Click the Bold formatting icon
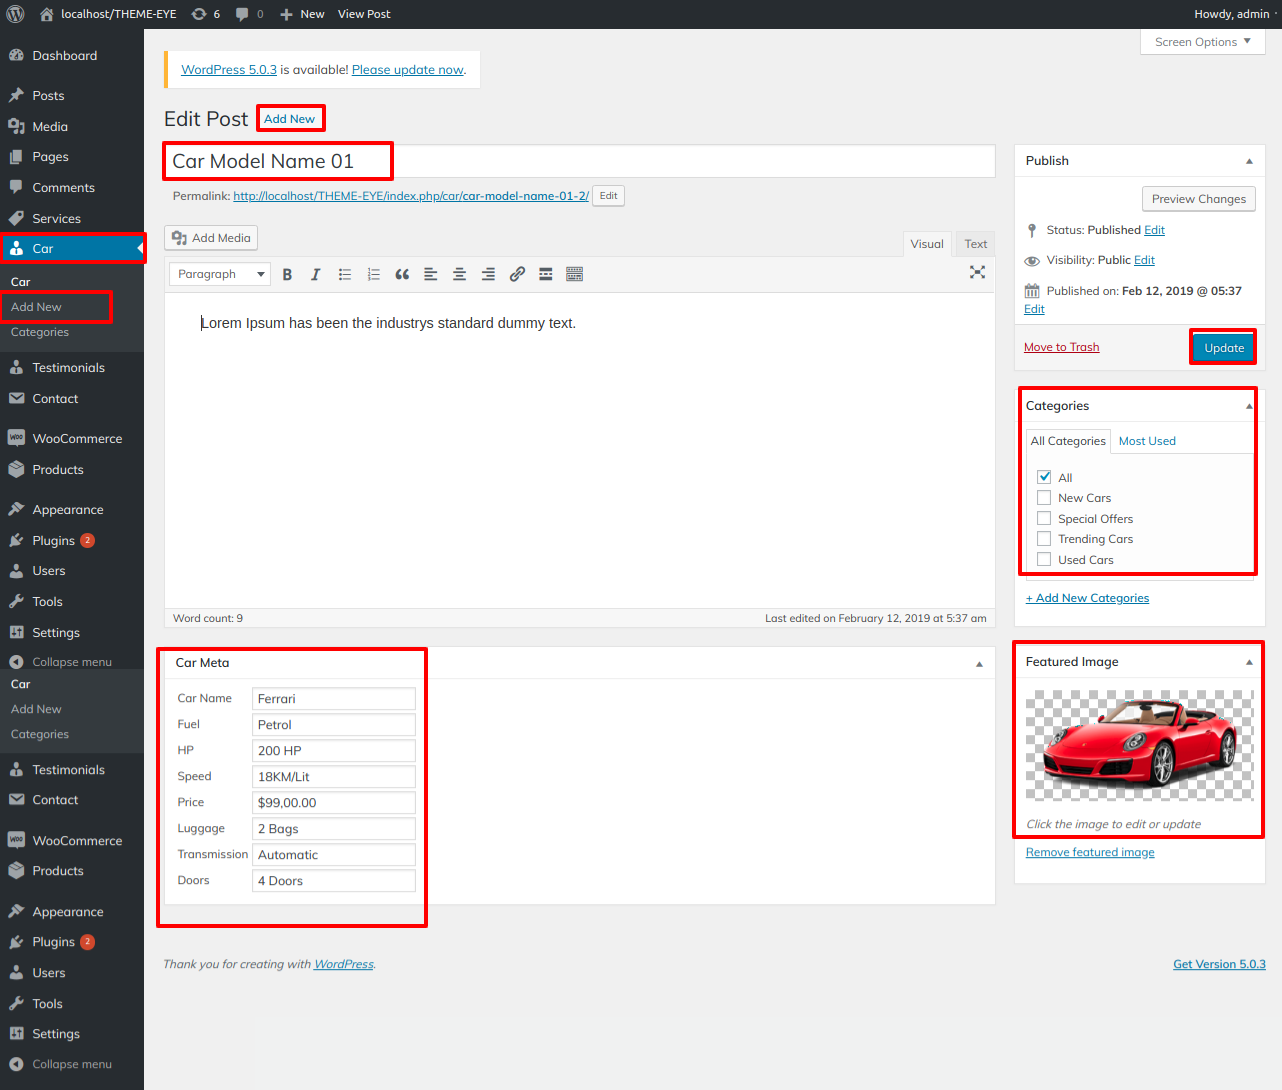 [x=287, y=274]
